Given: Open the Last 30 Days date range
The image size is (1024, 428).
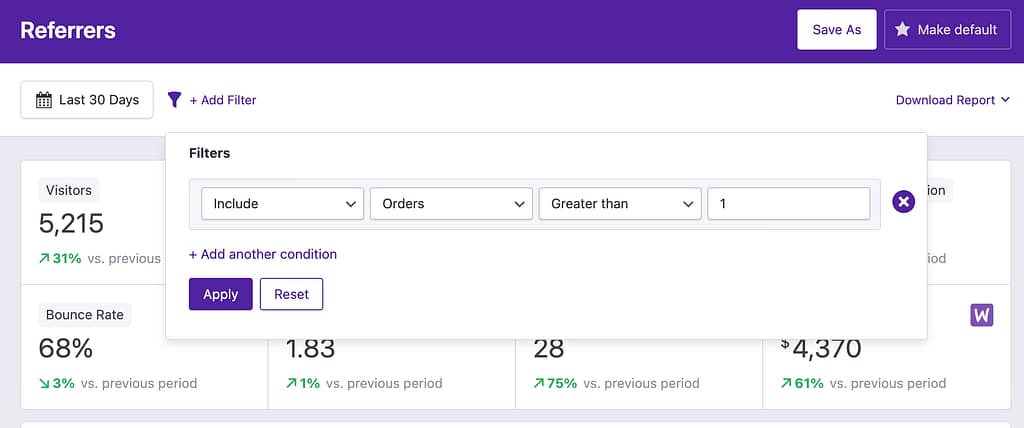Looking at the screenshot, I should [87, 100].
